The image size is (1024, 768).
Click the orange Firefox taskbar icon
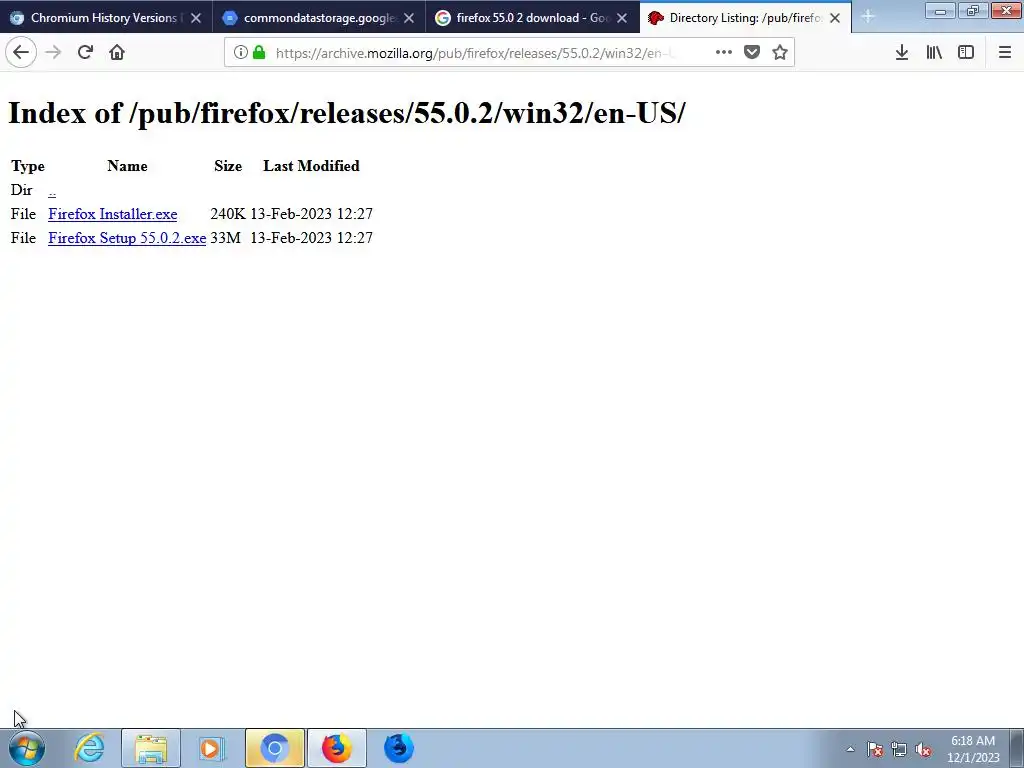(336, 748)
